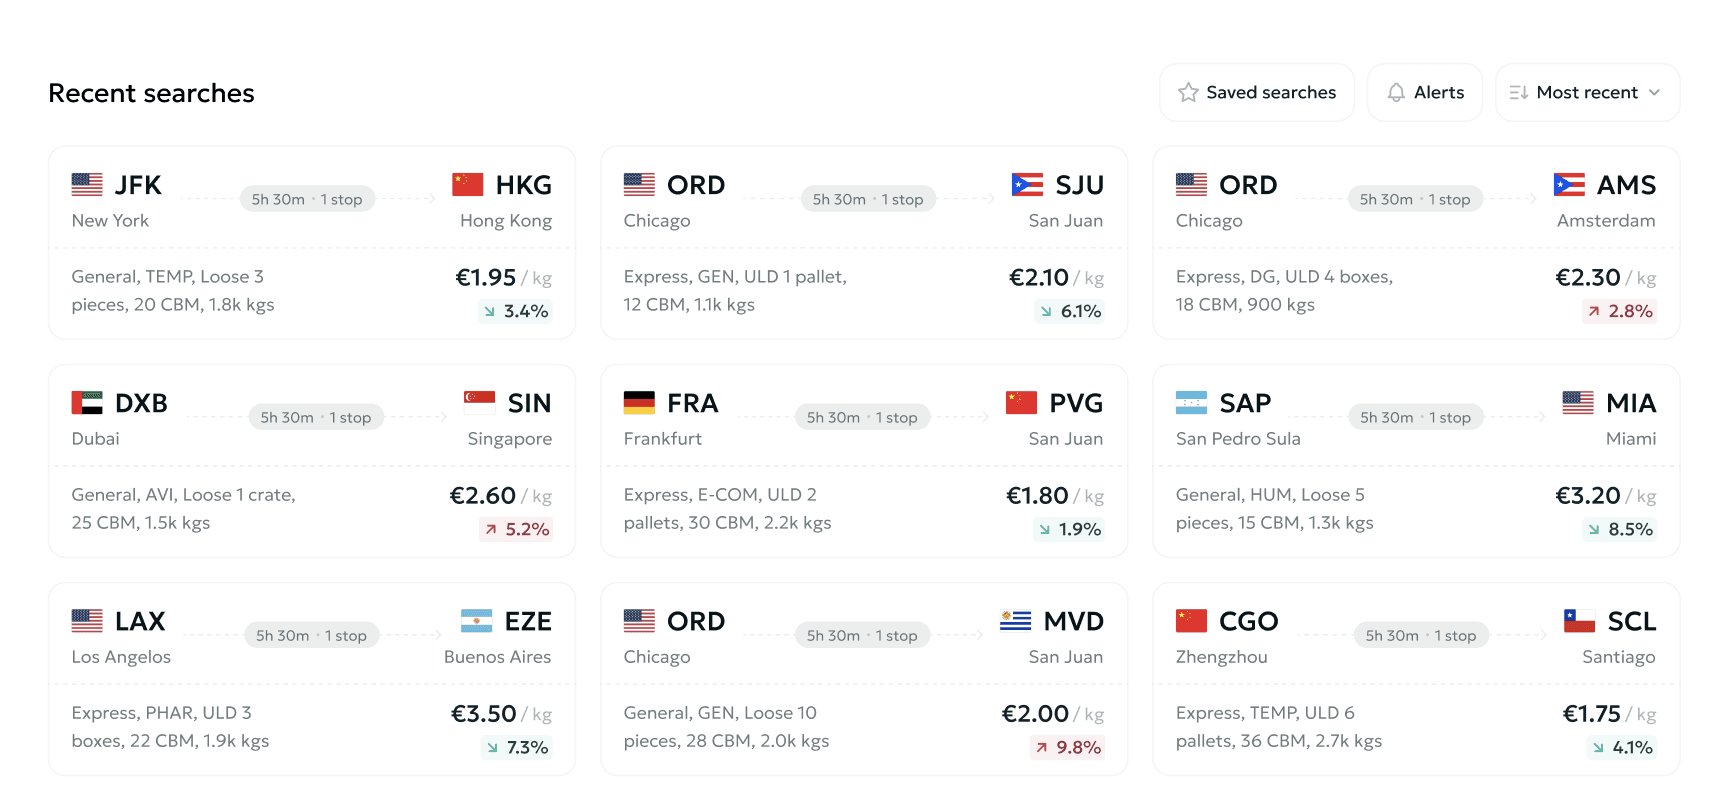Click the Chile flag next to SCL
Screen dimensions: 1728x792
tap(1579, 621)
